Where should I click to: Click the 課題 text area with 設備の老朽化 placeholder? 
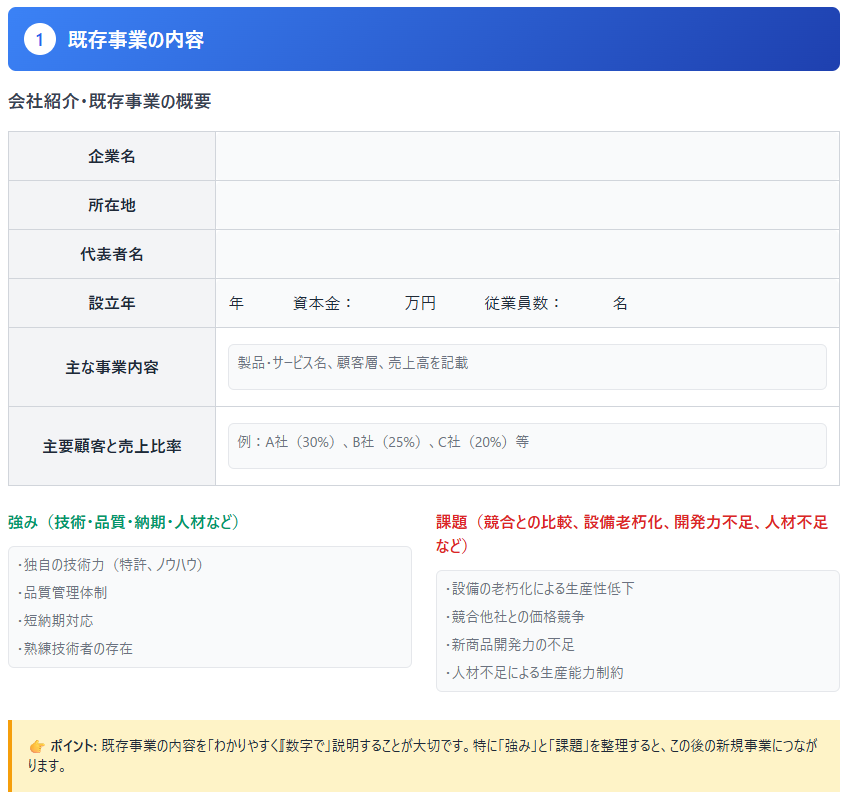tap(637, 631)
